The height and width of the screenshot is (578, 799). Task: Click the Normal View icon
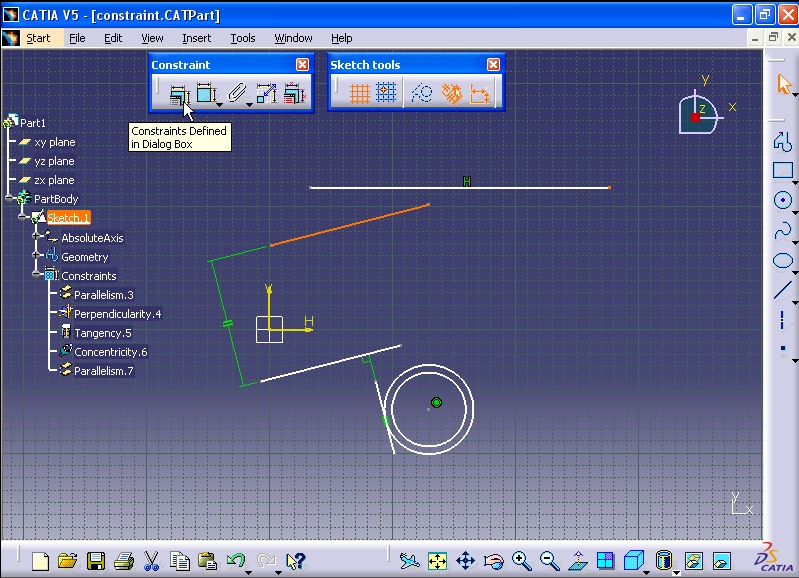coord(578,561)
